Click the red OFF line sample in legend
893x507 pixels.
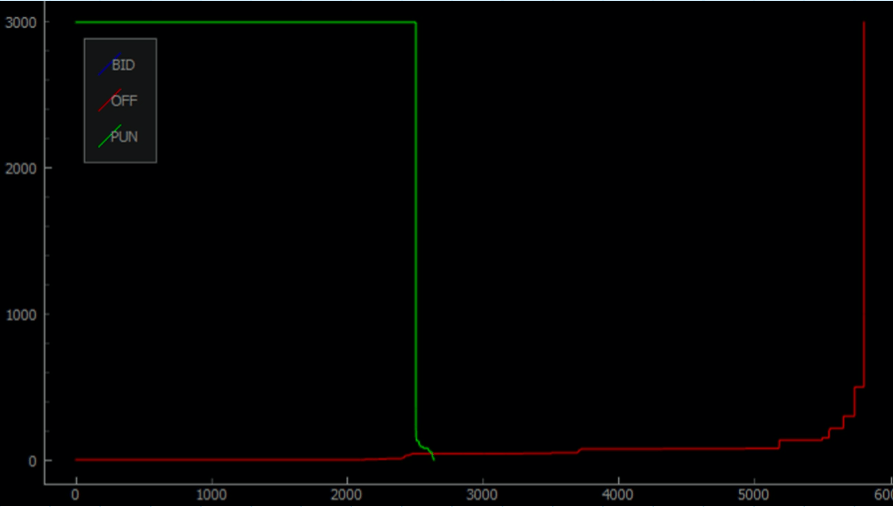point(109,100)
